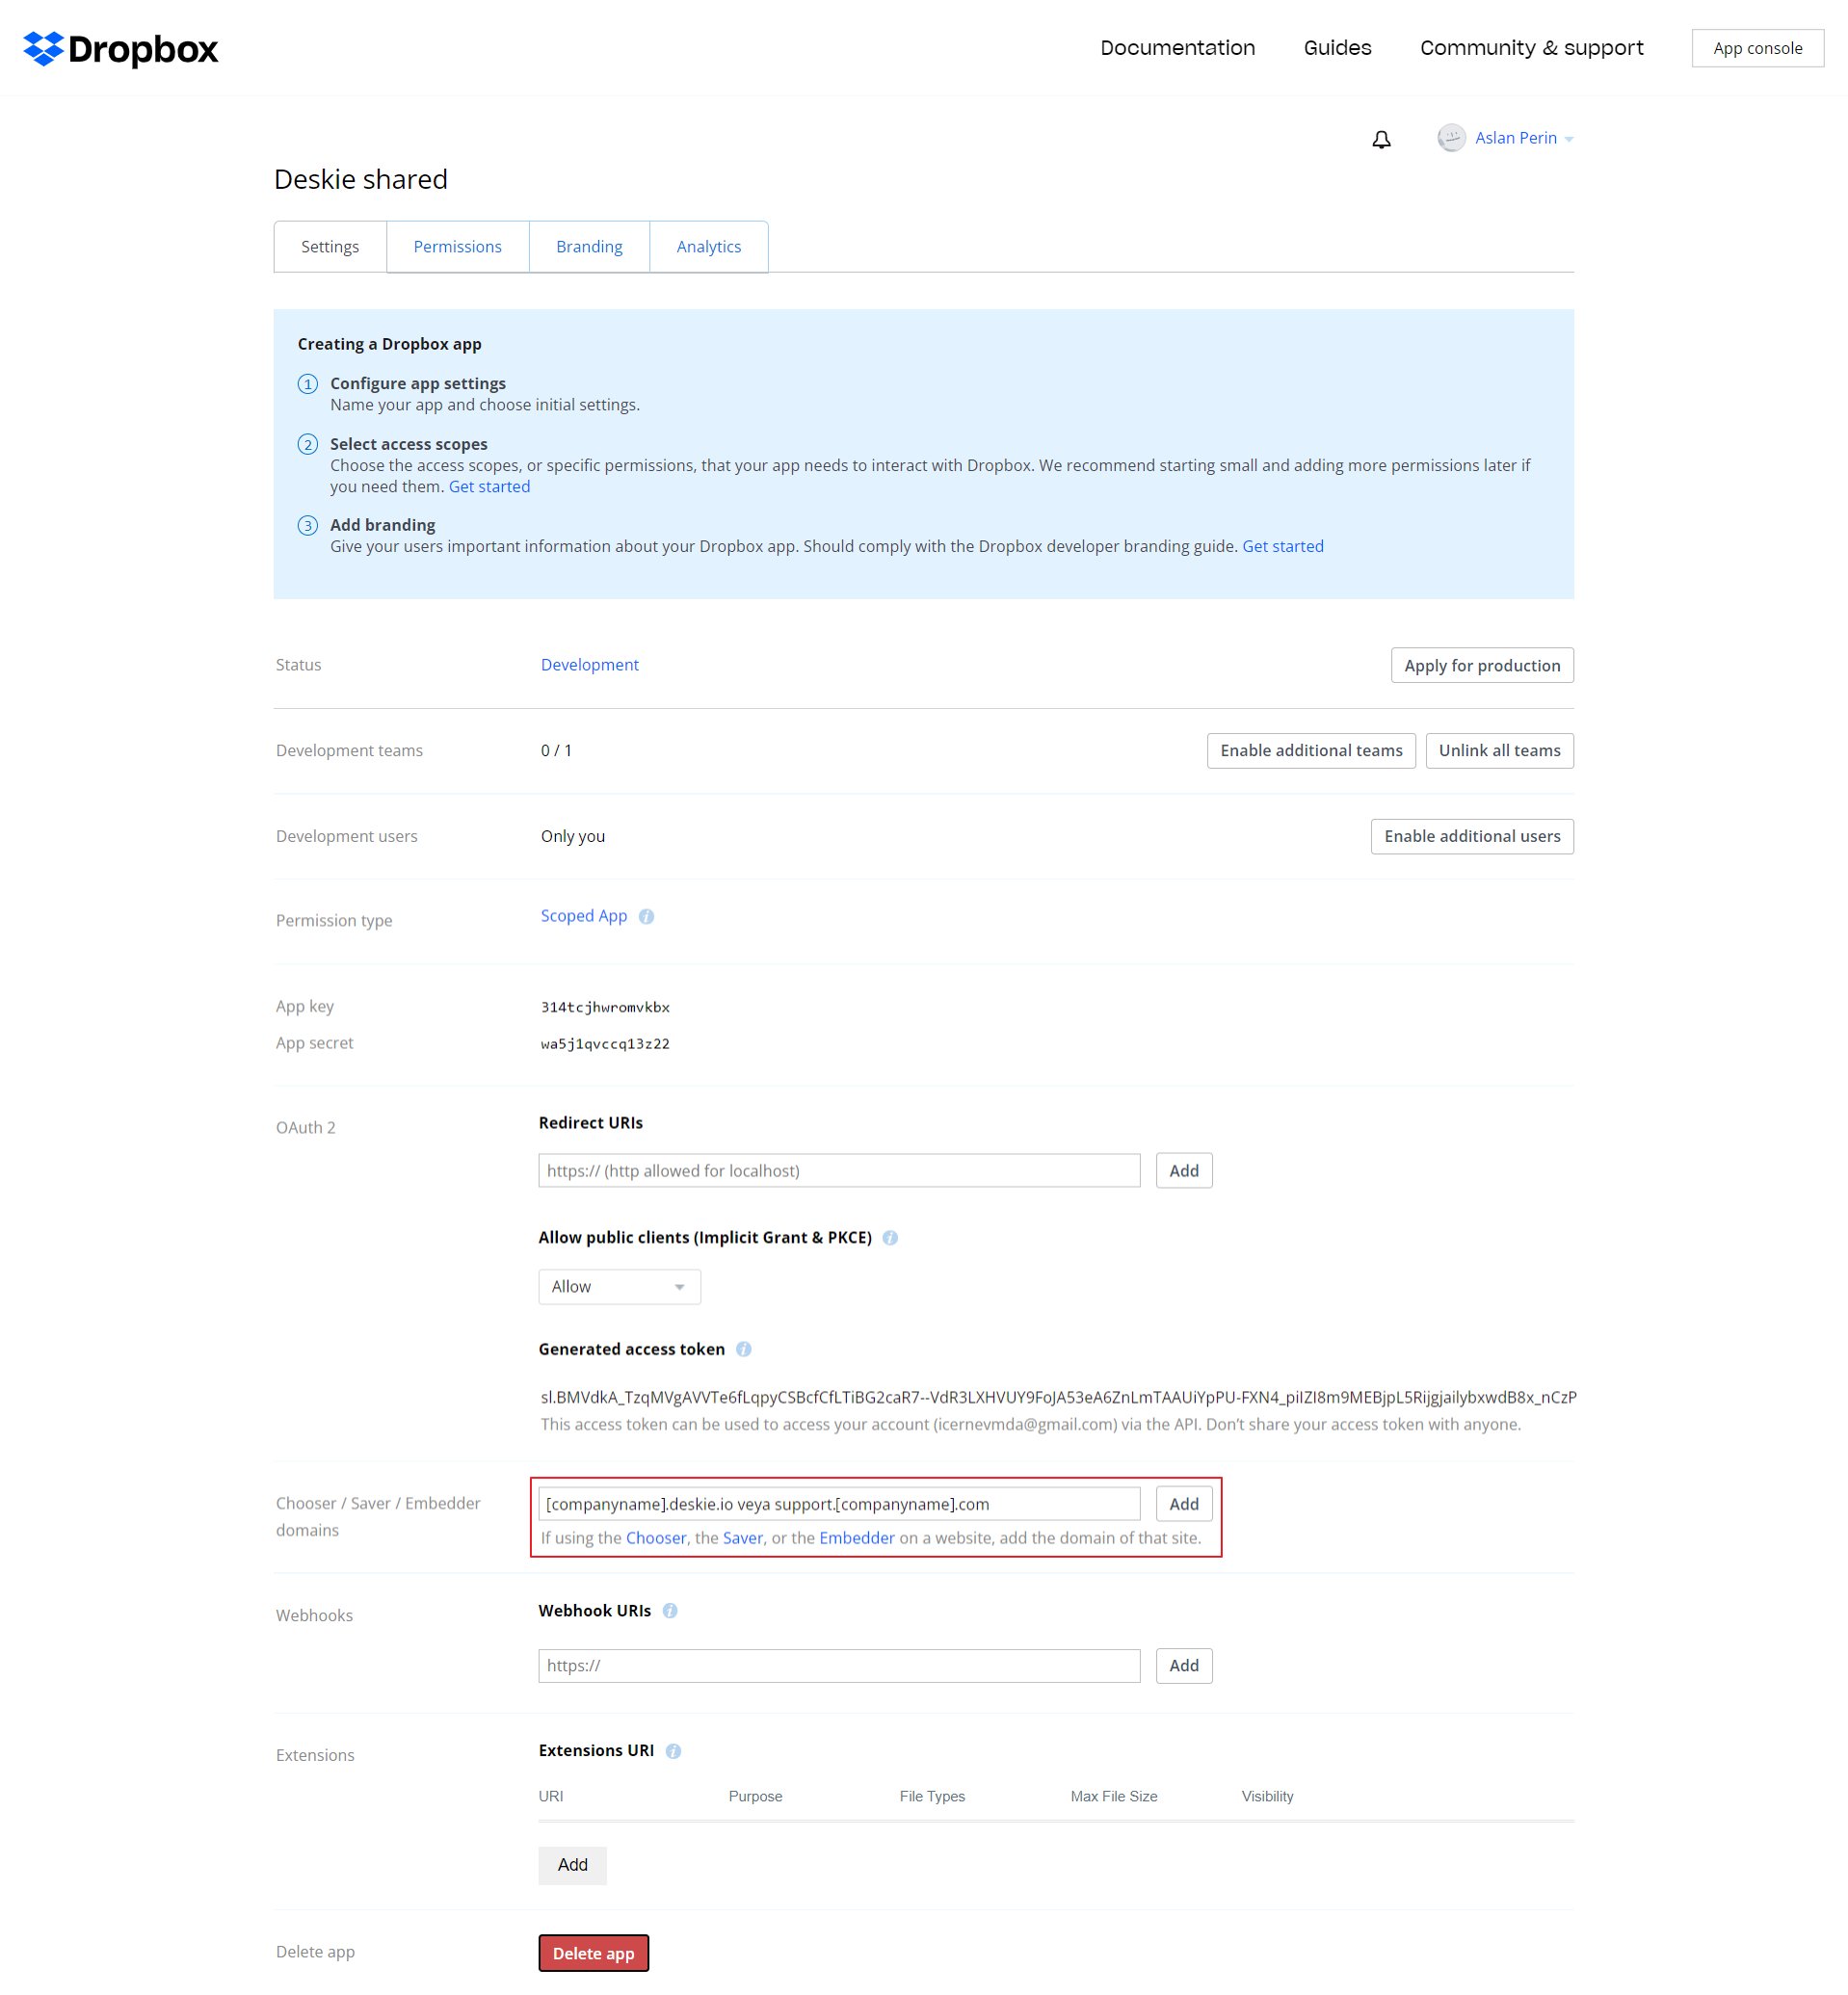Focus the Chooser/Saver domains input field
This screenshot has width=1848, height=1995.
[839, 1504]
